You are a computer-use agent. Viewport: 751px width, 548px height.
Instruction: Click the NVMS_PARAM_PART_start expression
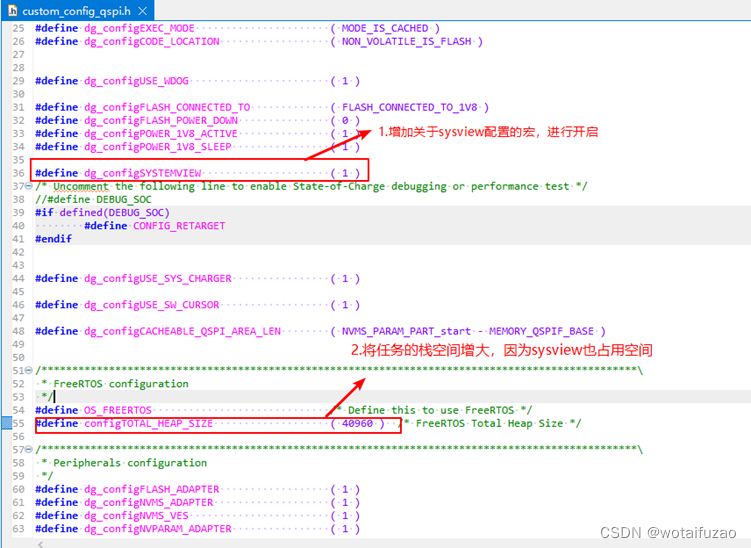[x=407, y=331]
